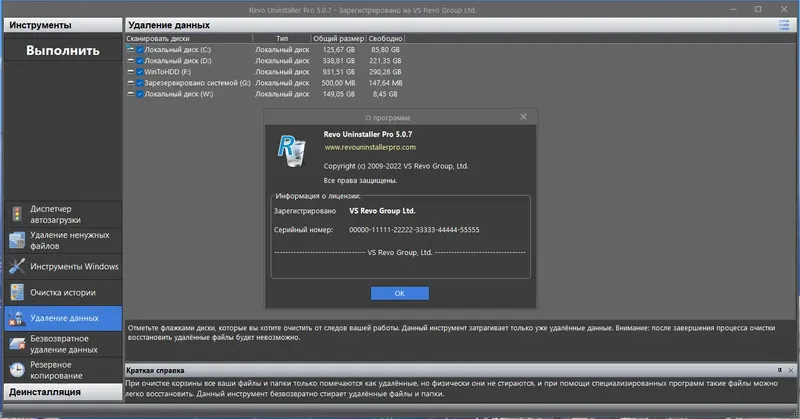Click free space value 221,35 GB
Viewport: 800px width, 419px height.
[x=385, y=61]
